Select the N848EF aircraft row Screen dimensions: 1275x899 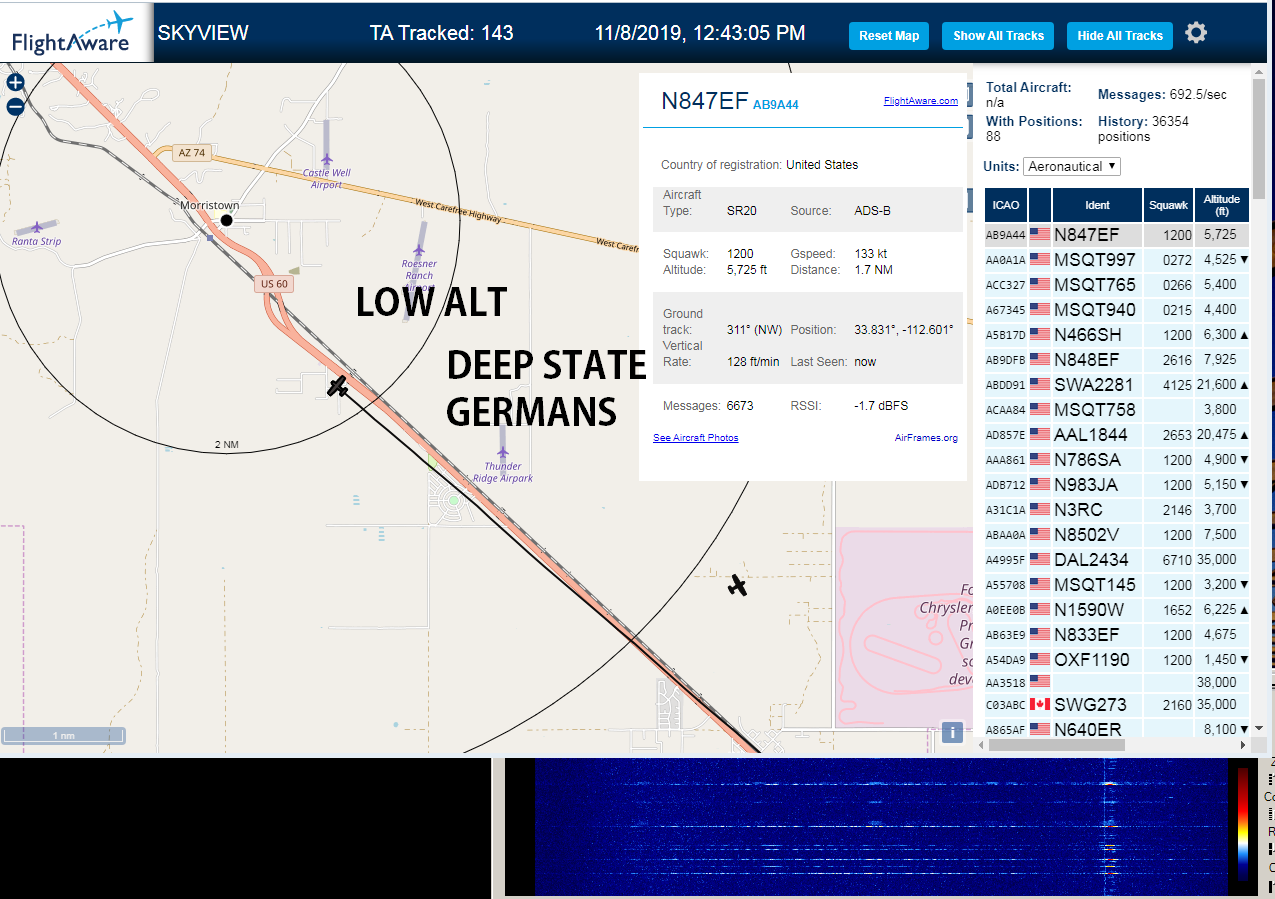1117,360
